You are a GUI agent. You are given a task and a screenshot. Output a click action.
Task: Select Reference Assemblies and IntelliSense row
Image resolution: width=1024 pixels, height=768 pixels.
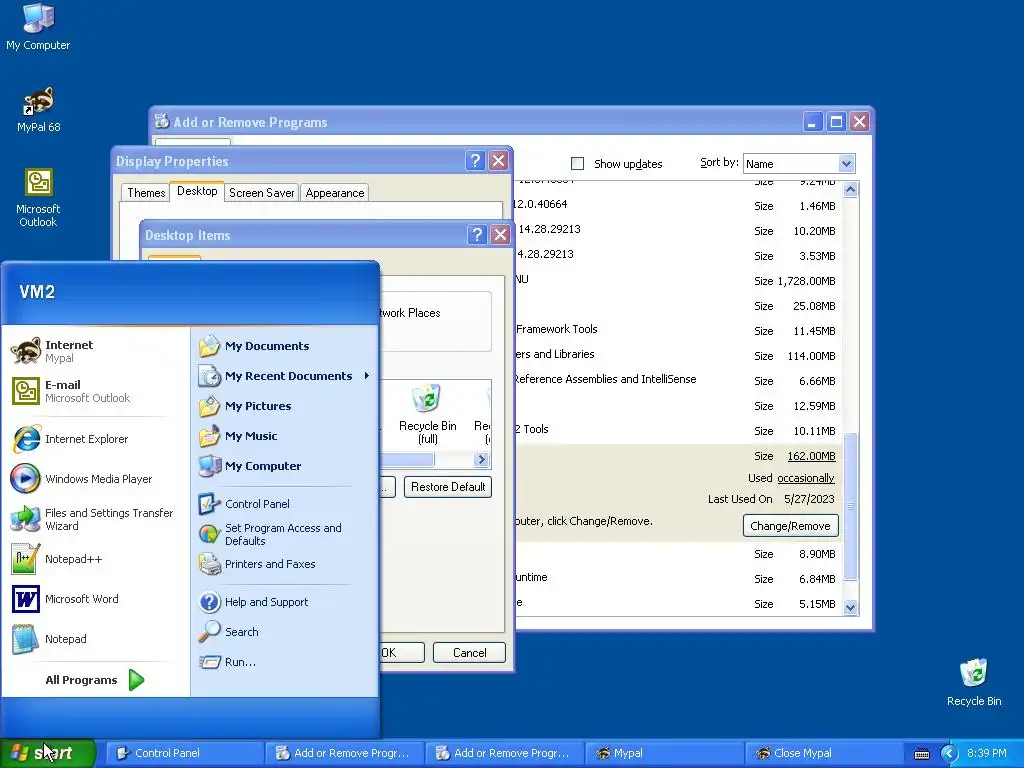pos(675,380)
